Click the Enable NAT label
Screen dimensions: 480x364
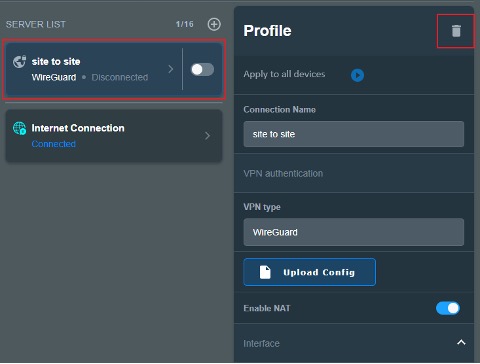[267, 308]
